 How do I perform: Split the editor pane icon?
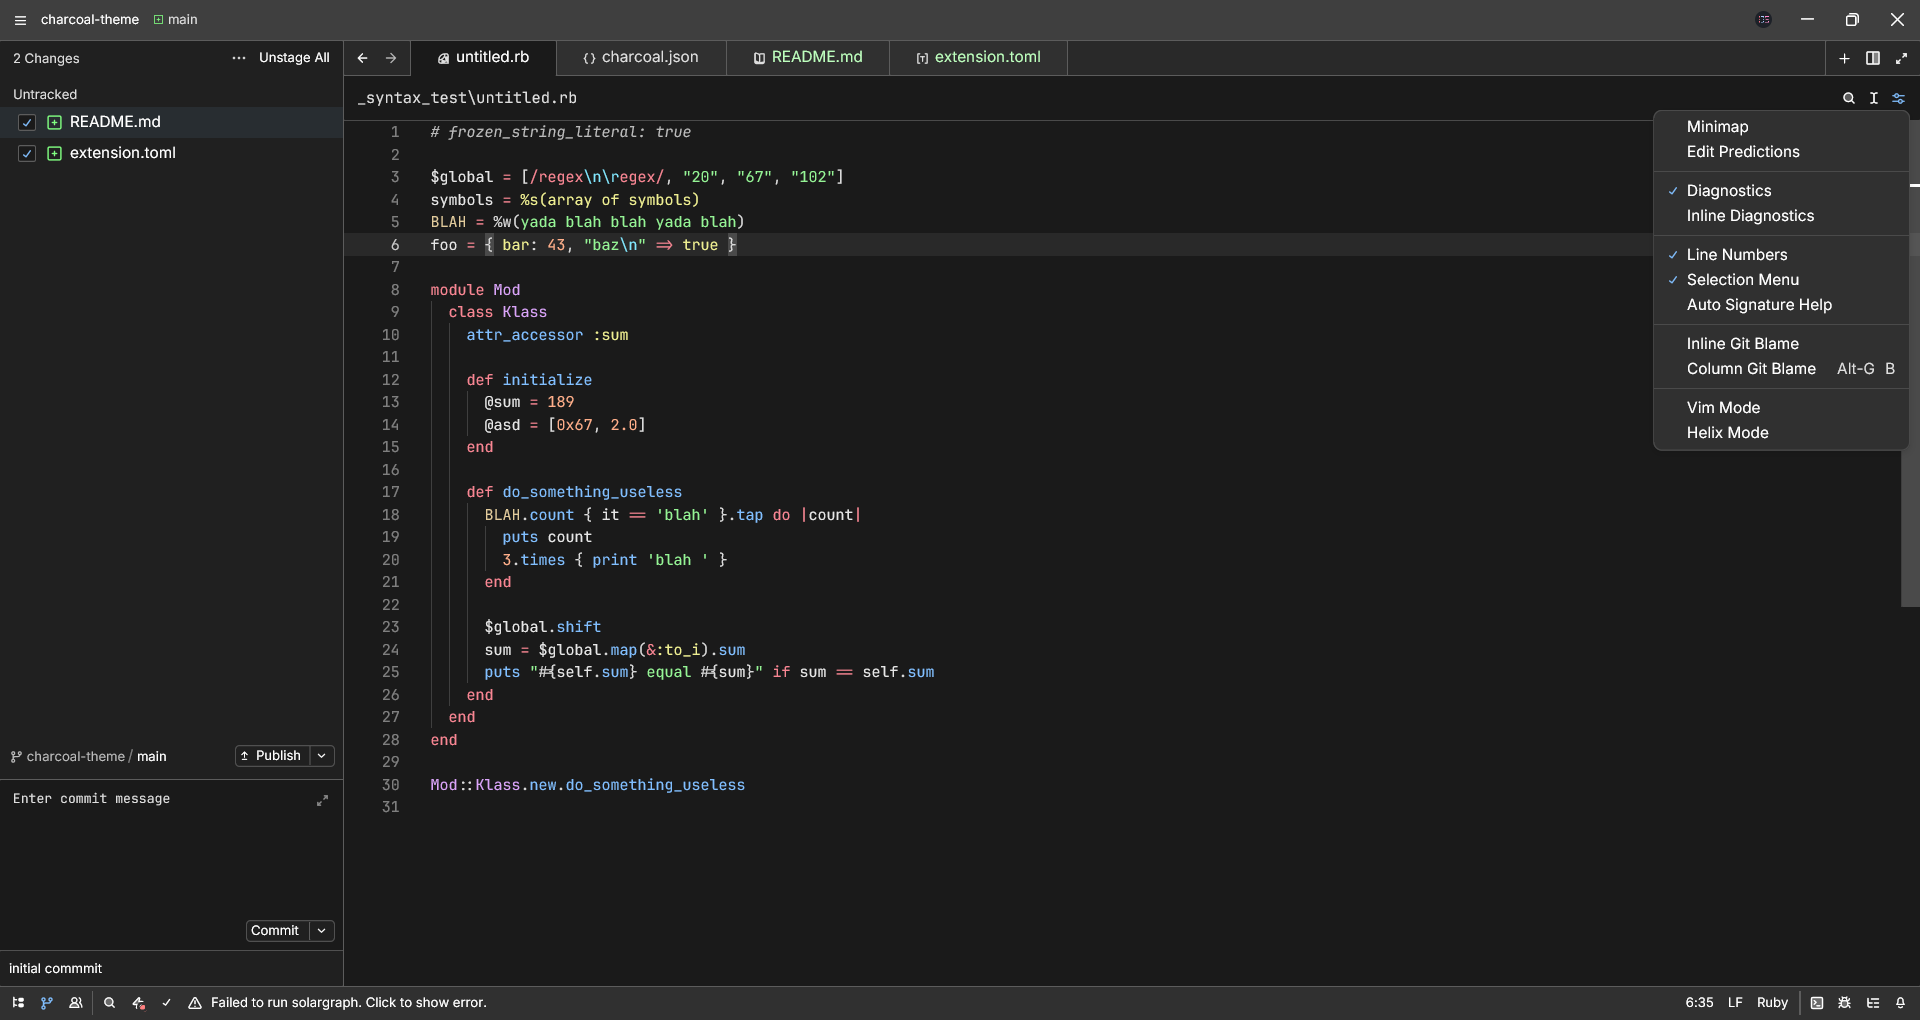point(1873,58)
